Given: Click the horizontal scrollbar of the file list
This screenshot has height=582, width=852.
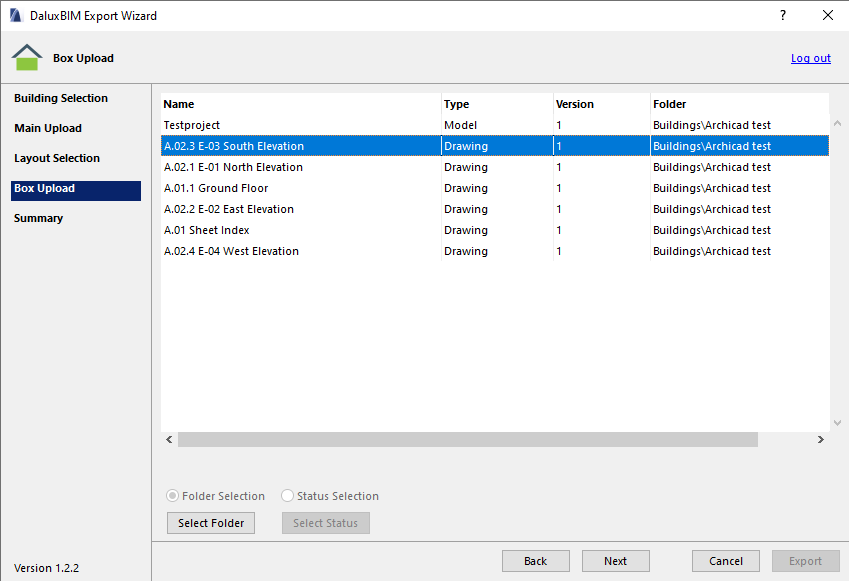Looking at the screenshot, I should click(x=467, y=440).
